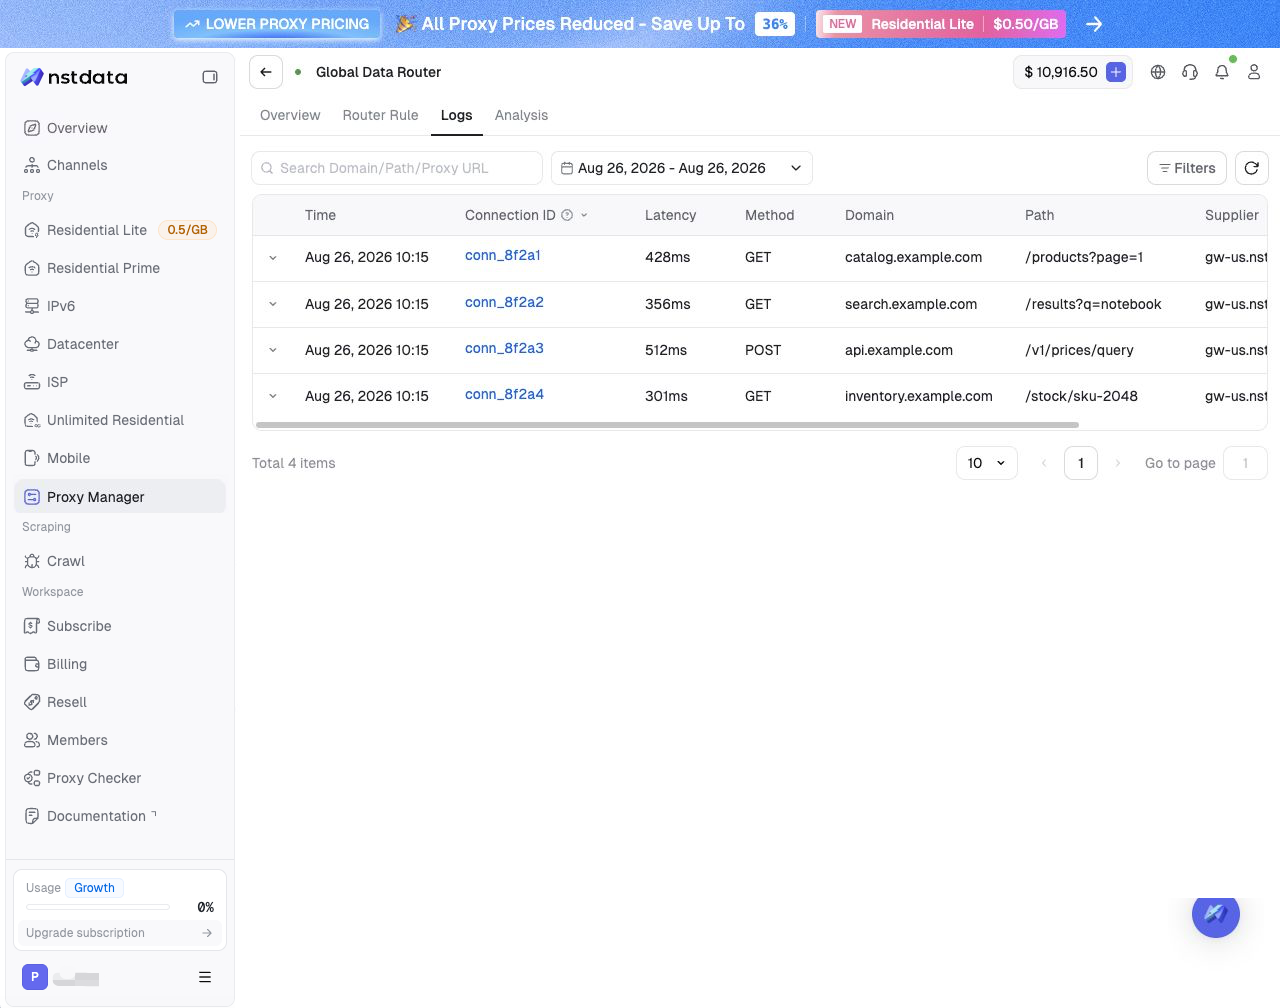Open the date range picker
1280x1008 pixels.
[682, 168]
